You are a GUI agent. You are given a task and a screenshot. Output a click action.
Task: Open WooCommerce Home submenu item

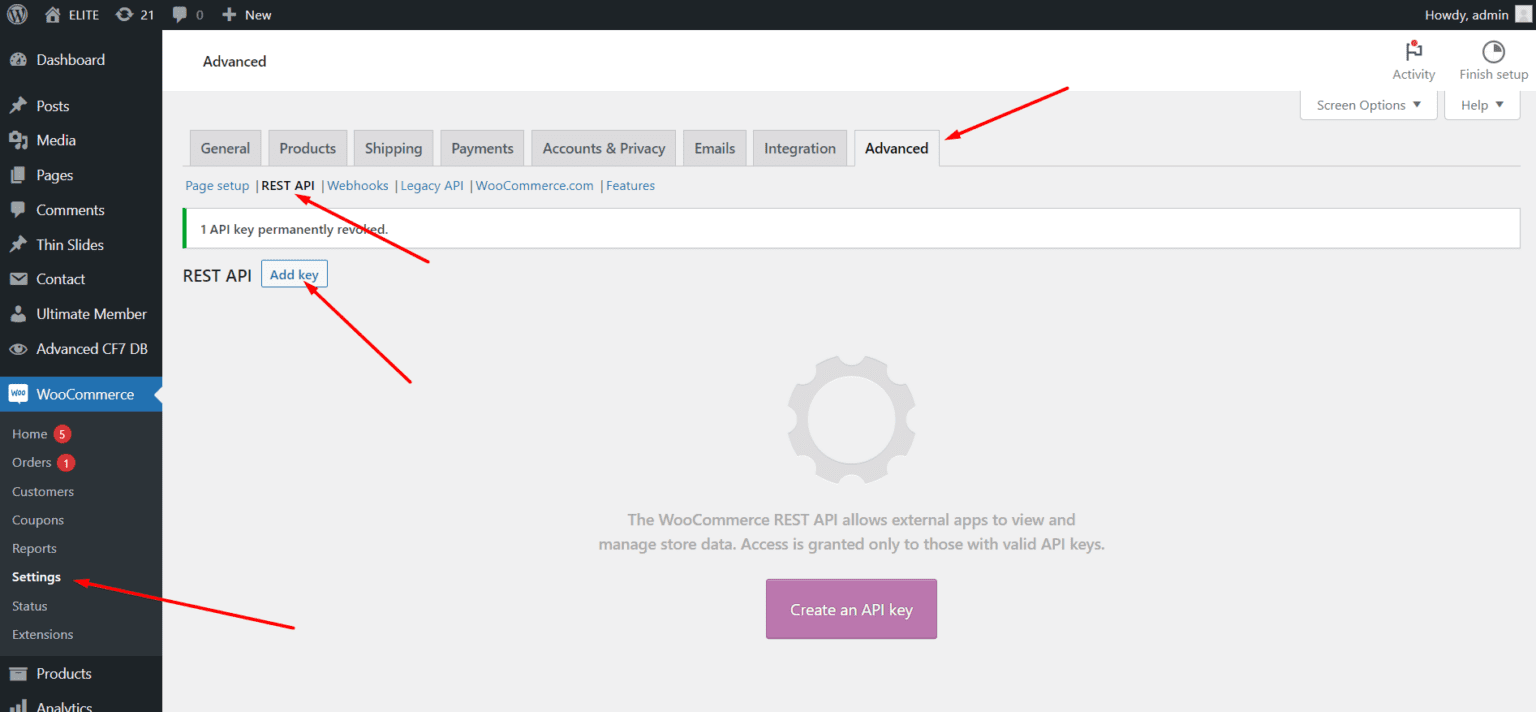[30, 434]
